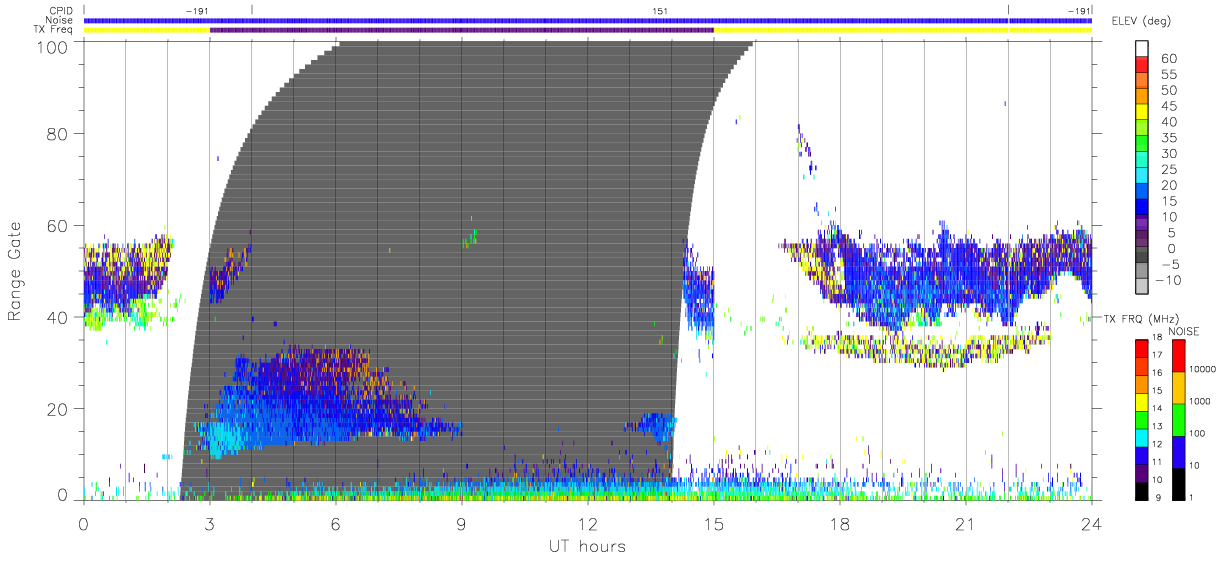Screen dimensions: 1228x567
Task: Click the 6 tick on UT hours axis
Action: pyautogui.click(x=335, y=523)
